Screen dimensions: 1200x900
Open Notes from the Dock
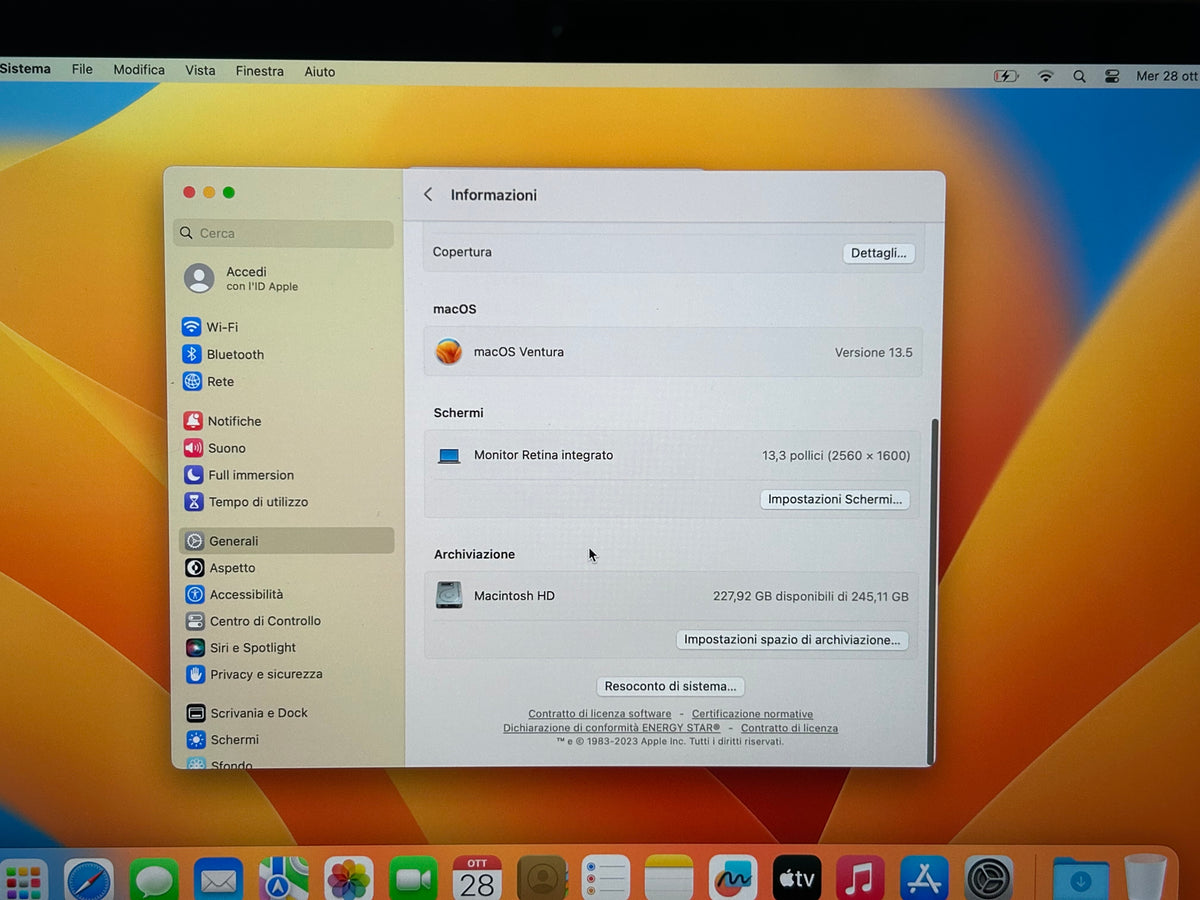click(x=669, y=879)
